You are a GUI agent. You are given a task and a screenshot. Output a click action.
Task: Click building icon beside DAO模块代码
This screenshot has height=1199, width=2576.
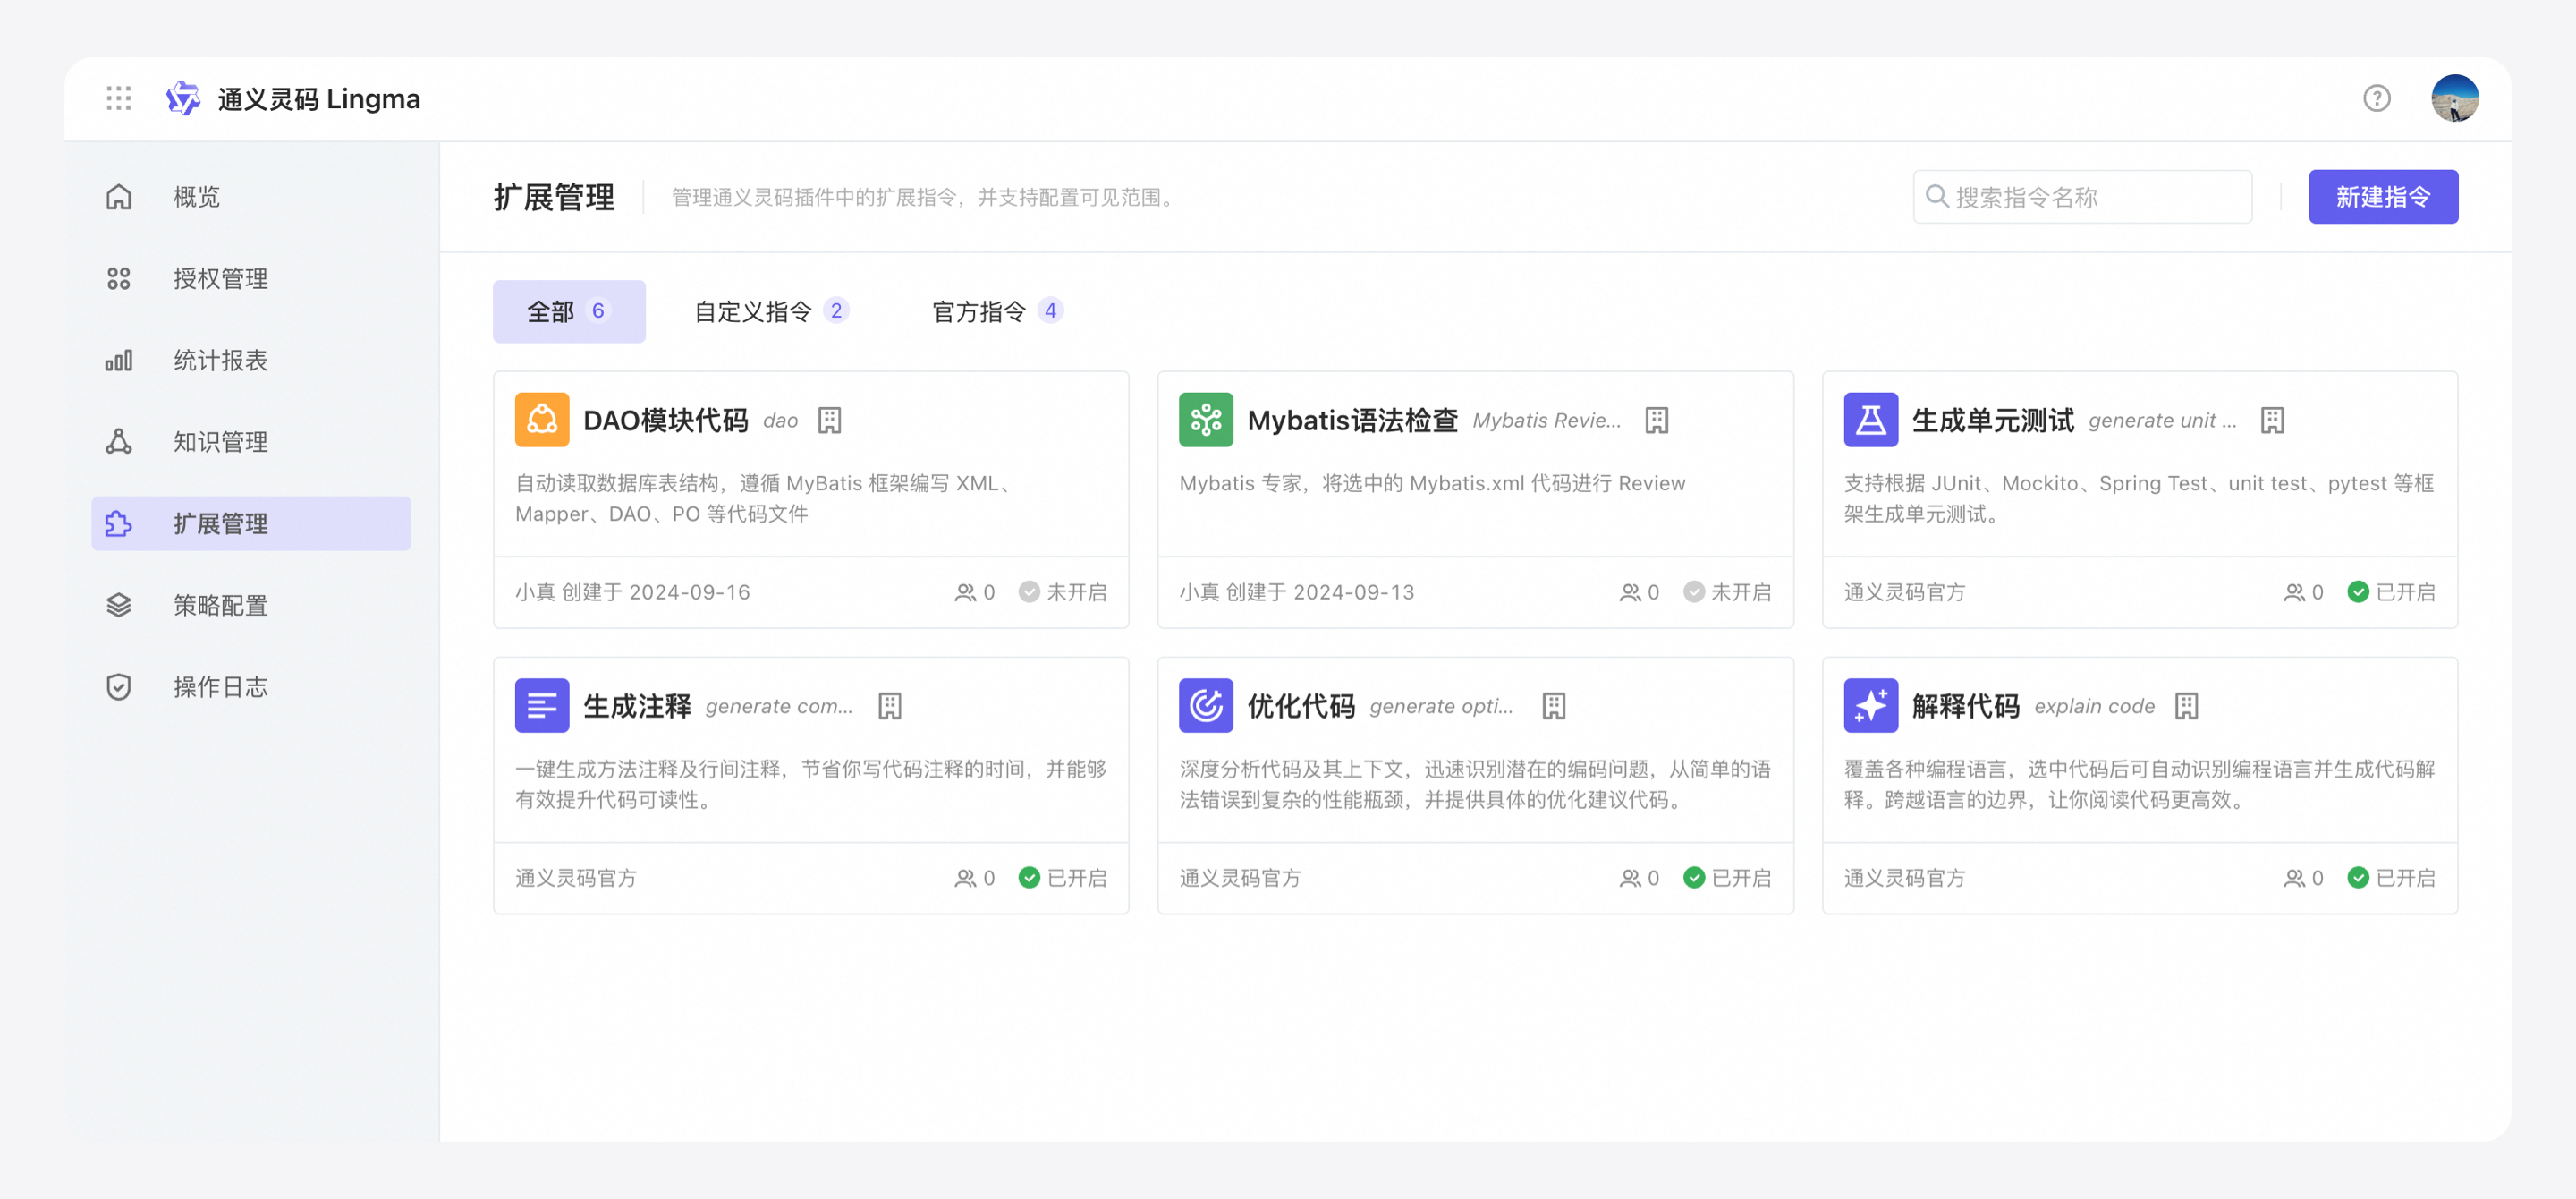(829, 420)
